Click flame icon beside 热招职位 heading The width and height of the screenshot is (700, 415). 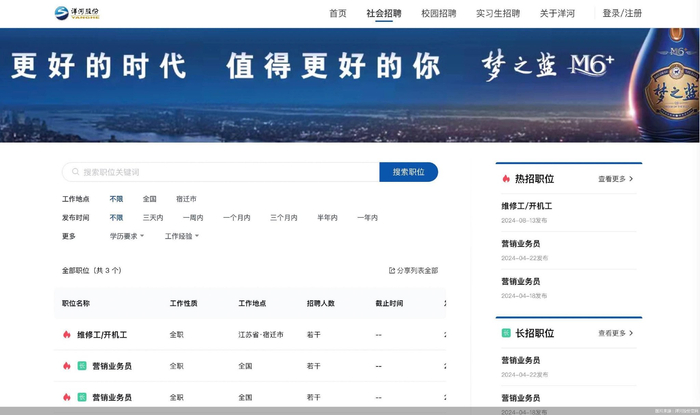506,179
